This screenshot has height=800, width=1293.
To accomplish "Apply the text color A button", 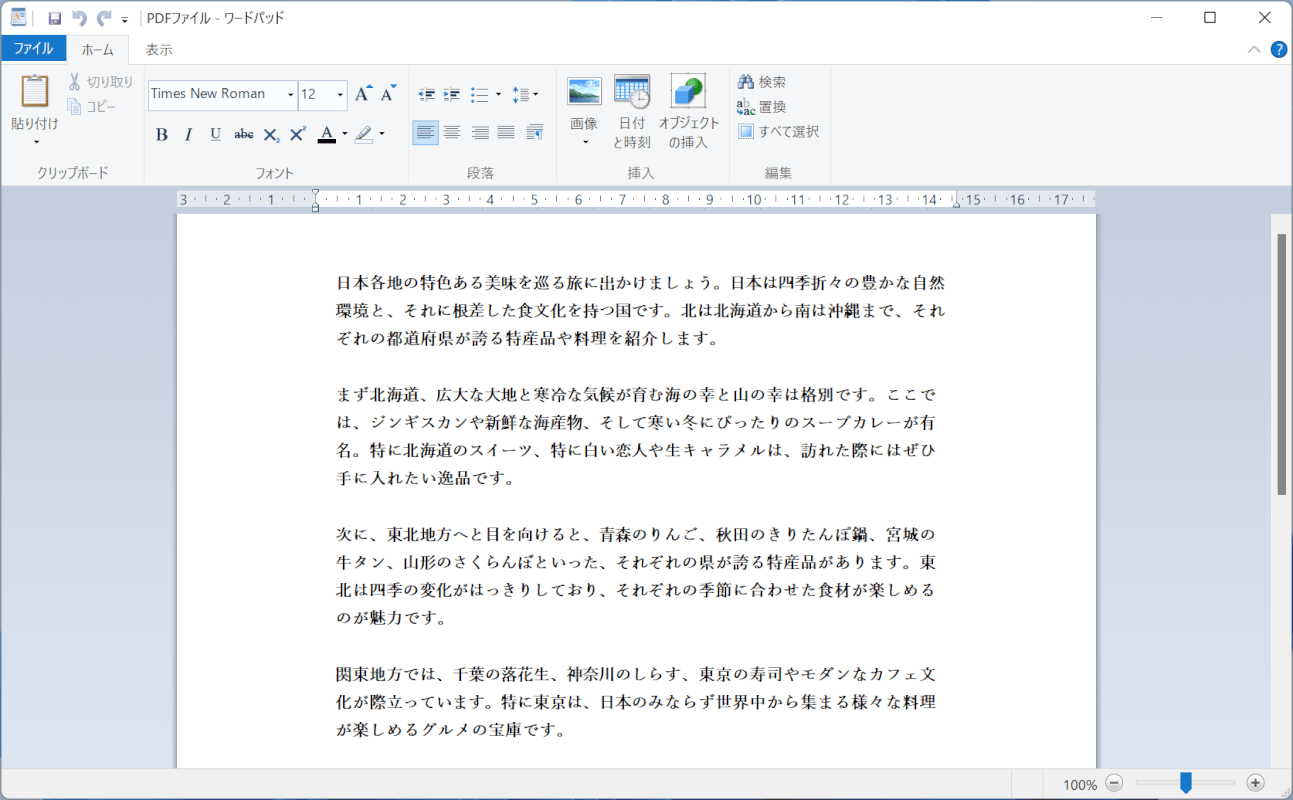I will (326, 134).
